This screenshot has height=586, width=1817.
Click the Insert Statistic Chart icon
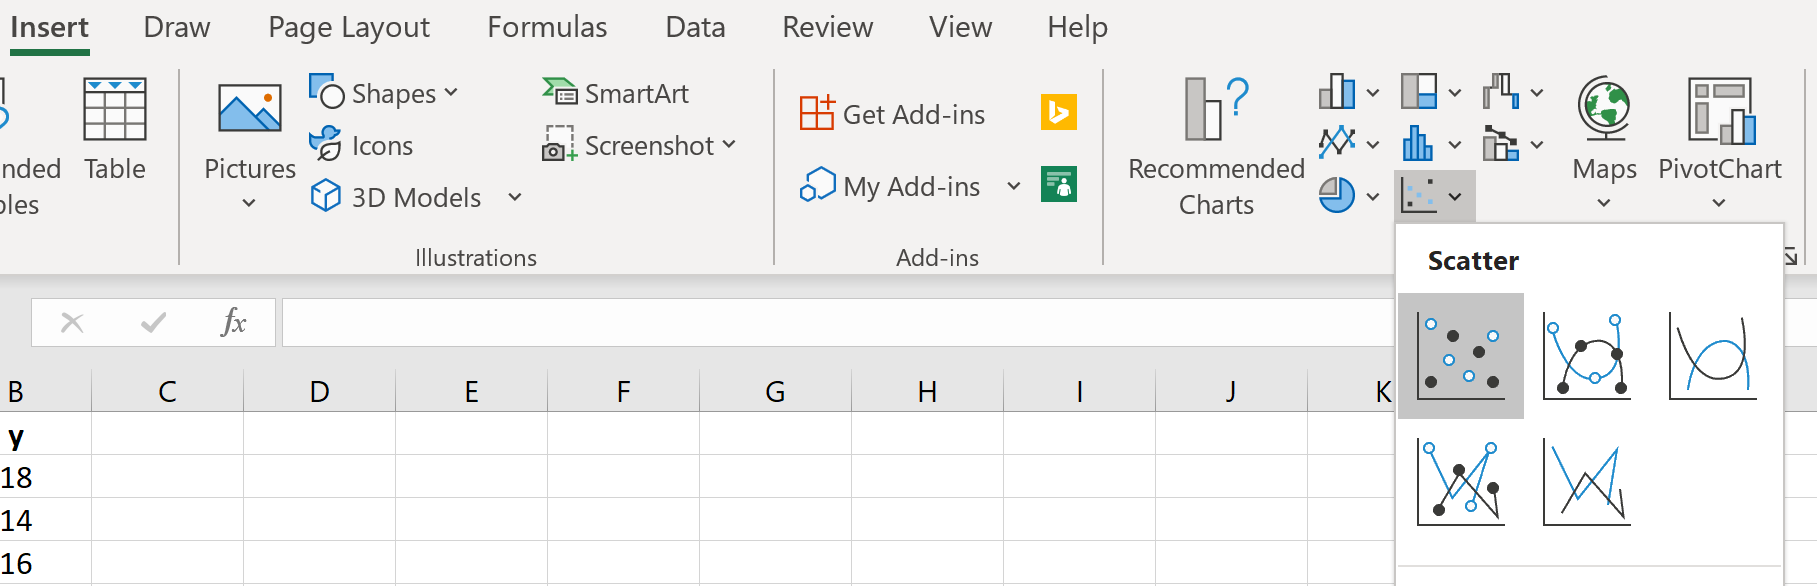pyautogui.click(x=1419, y=143)
